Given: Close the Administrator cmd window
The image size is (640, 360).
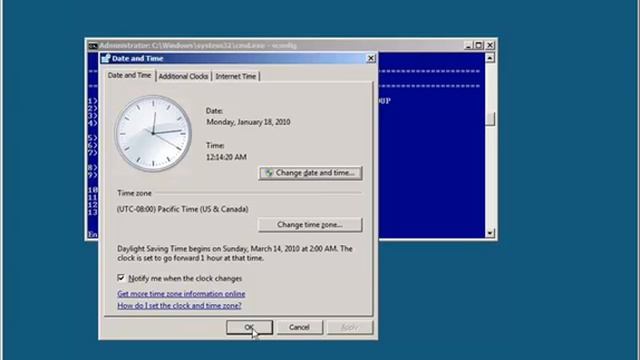Looking at the screenshot, I should tap(490, 45).
